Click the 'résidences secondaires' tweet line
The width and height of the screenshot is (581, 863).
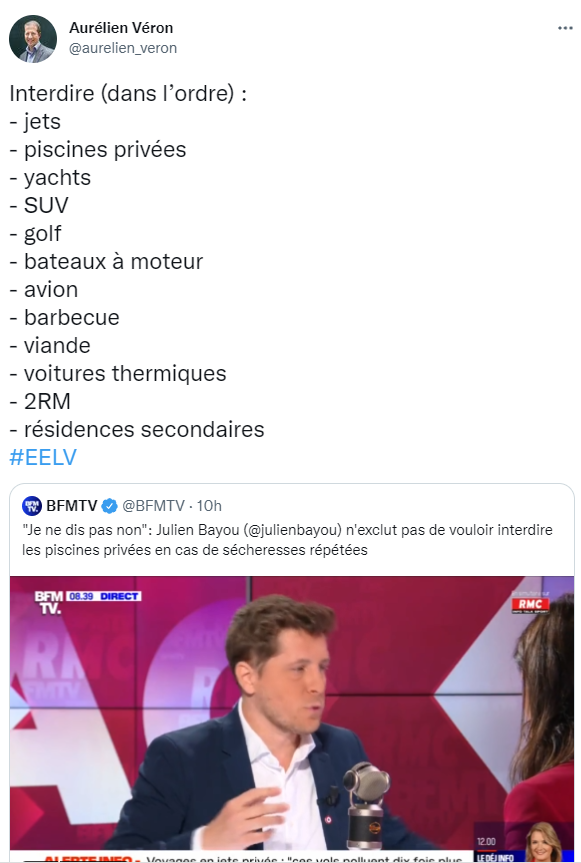pos(137,429)
